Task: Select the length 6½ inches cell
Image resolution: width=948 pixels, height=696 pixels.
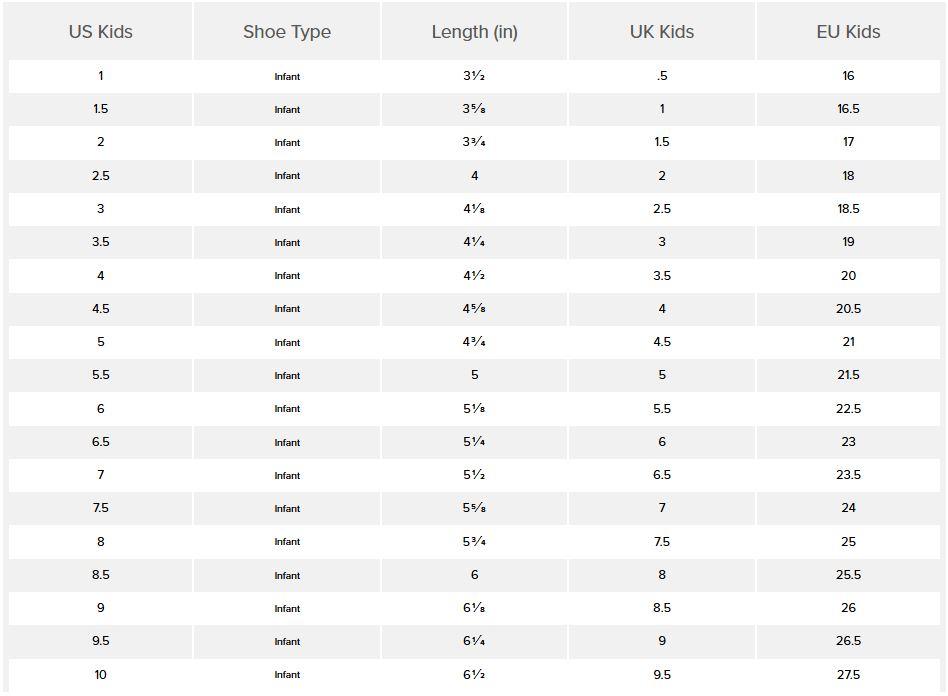Action: (x=474, y=675)
